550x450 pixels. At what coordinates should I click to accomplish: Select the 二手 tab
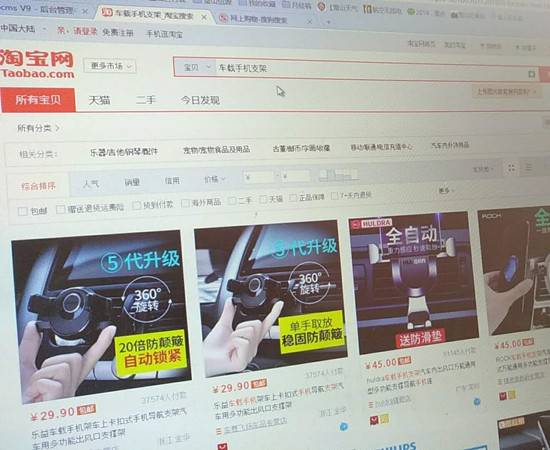tap(146, 100)
